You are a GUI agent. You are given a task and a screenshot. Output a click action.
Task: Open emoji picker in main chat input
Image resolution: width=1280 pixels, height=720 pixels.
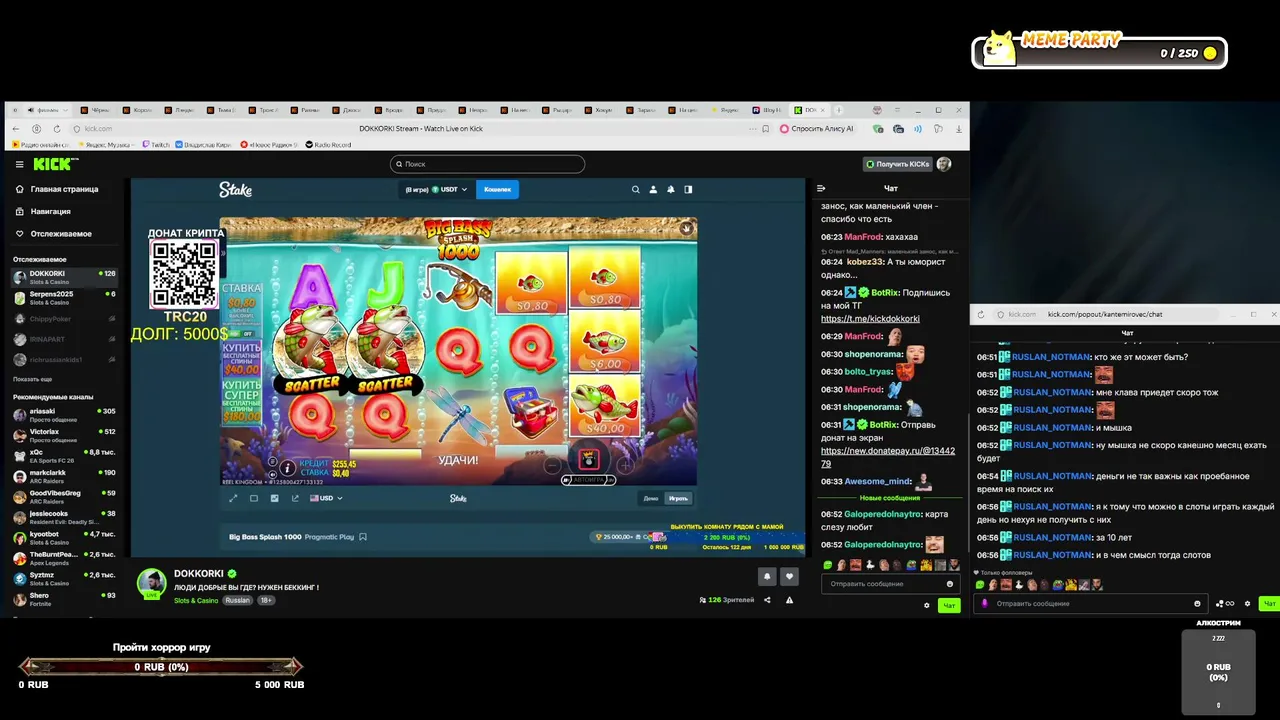tap(950, 584)
